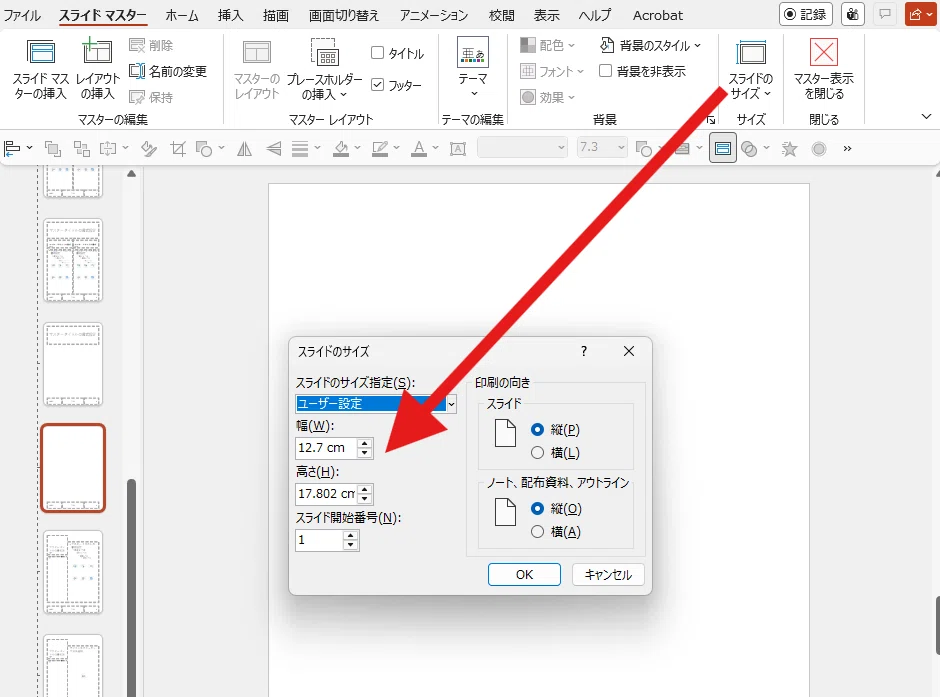Click the shape outline pen icon
The image size is (940, 697).
[380, 148]
